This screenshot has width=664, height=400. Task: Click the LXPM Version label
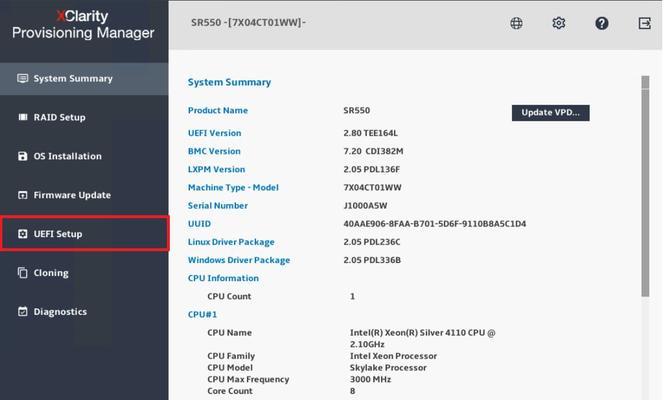point(216,169)
